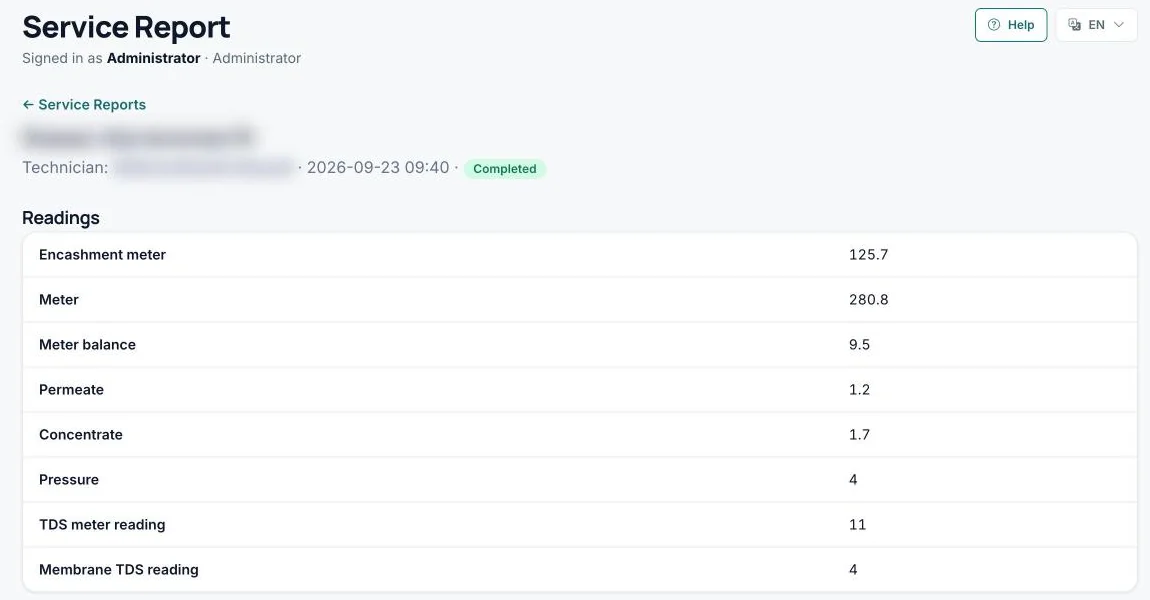Image resolution: width=1150 pixels, height=600 pixels.
Task: Click the Meter row label
Action: point(59,299)
